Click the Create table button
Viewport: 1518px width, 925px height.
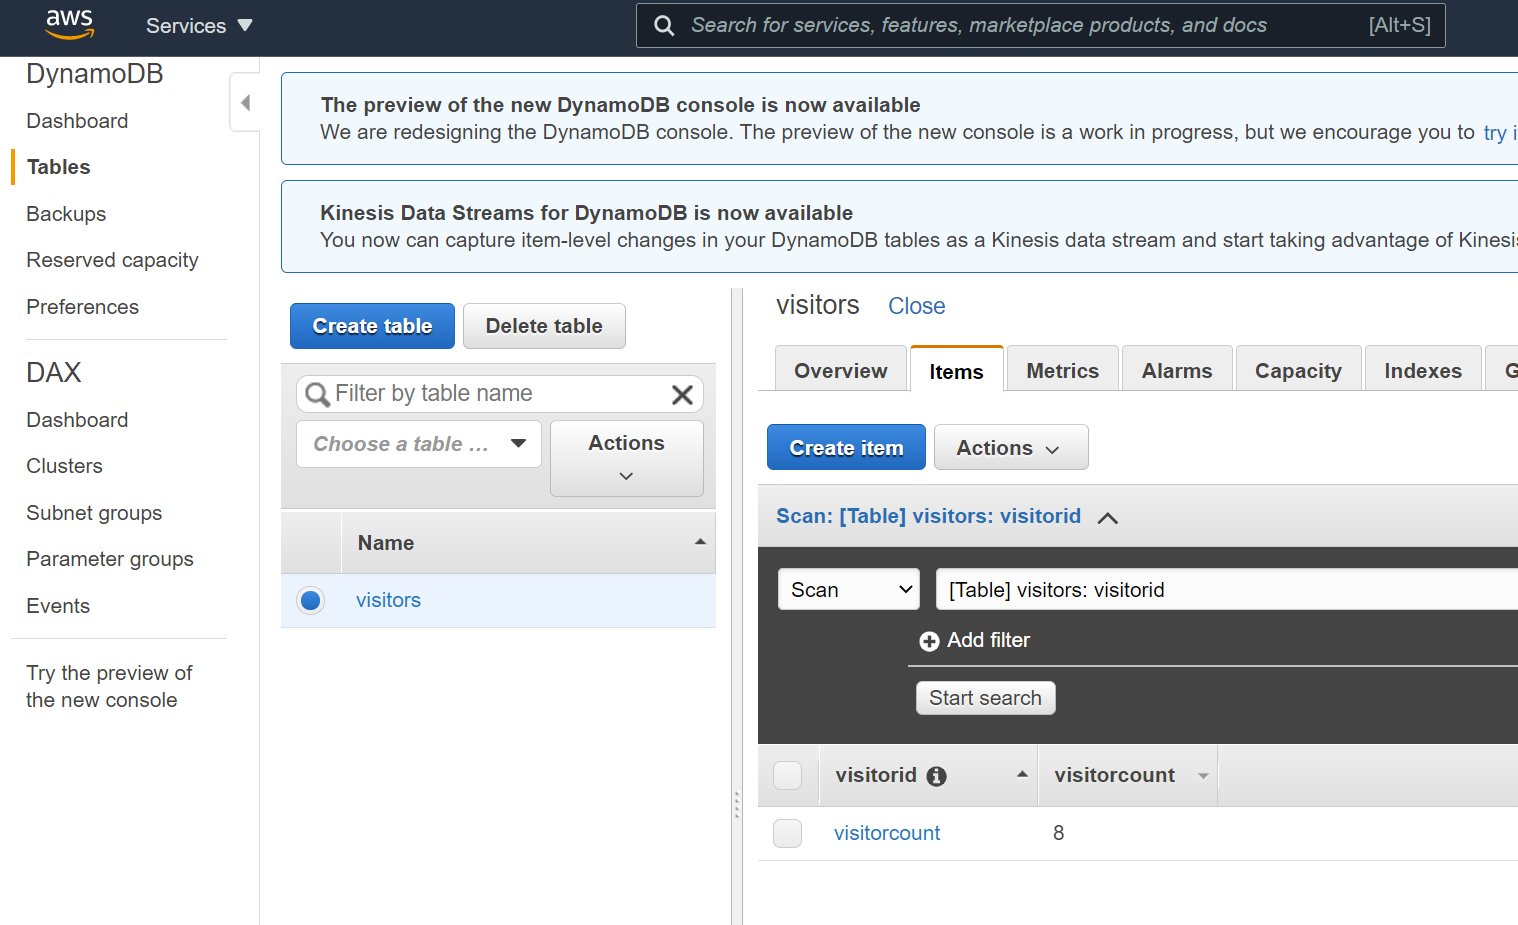point(372,326)
